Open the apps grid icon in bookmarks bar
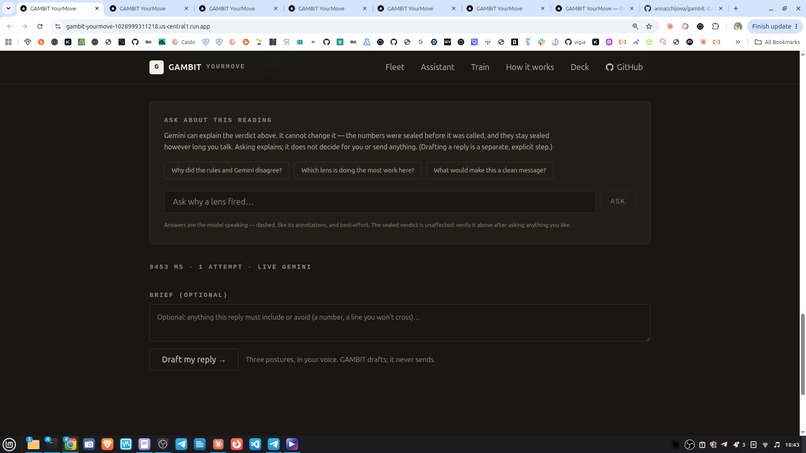Image resolution: width=806 pixels, height=453 pixels. coord(8,42)
